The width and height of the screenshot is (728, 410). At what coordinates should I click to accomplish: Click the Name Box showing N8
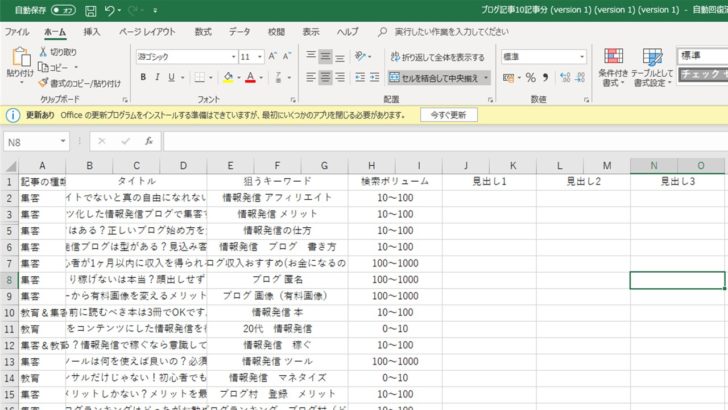pos(36,142)
